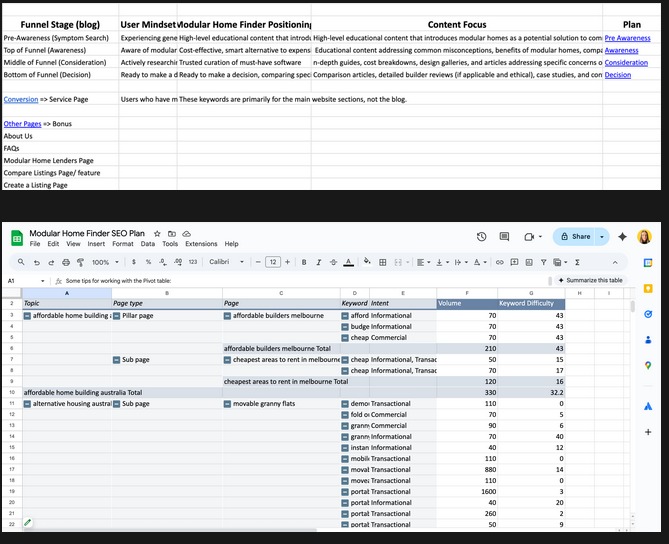669x544 pixels.
Task: Collapse the movable granny flats group
Action: pyautogui.click(x=228, y=403)
